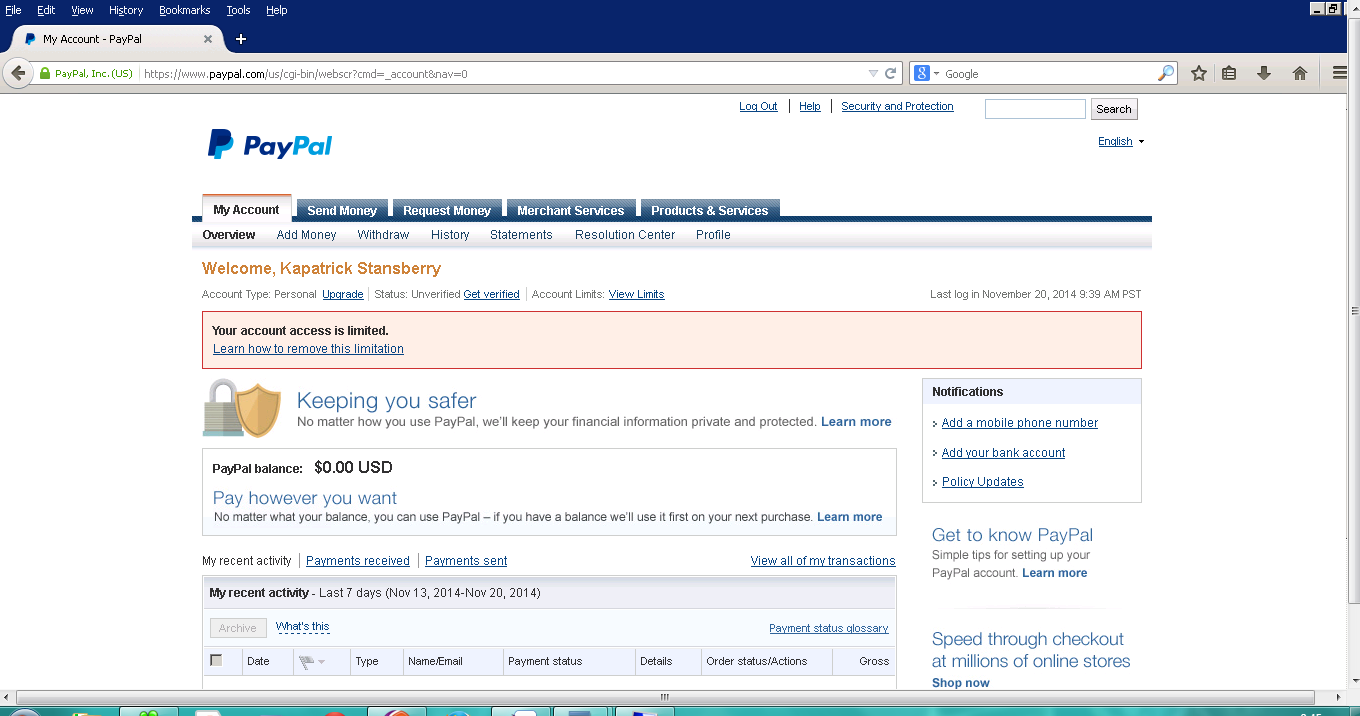Click the PayPal site search field
The width and height of the screenshot is (1360, 716).
click(x=1035, y=109)
